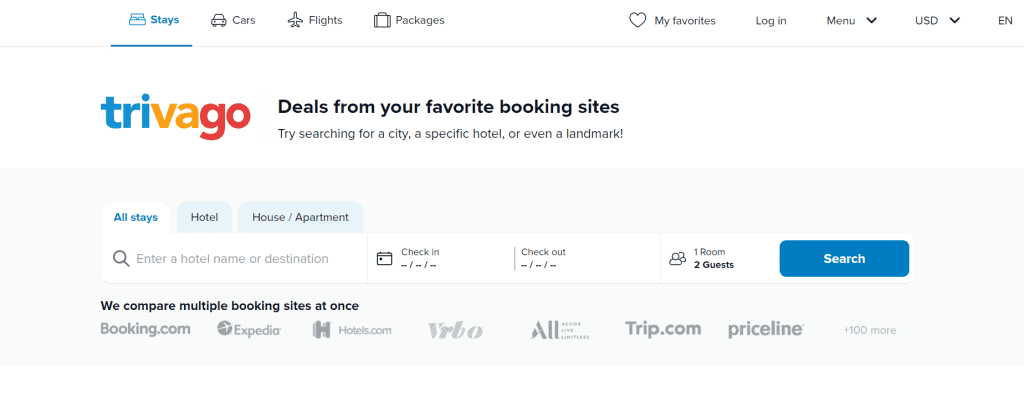Click the Log in link
Viewport: 1024px width, 408px height.
click(x=771, y=20)
